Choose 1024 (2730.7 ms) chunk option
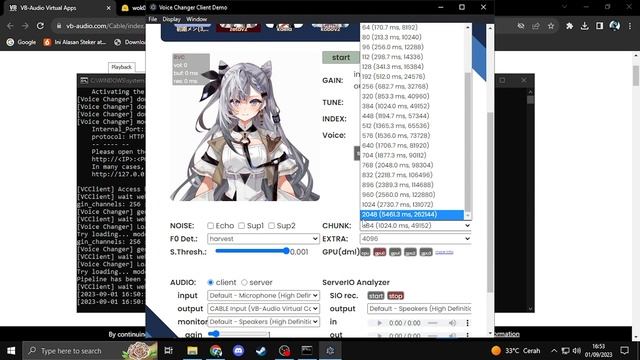640x360 pixels. coord(412,204)
